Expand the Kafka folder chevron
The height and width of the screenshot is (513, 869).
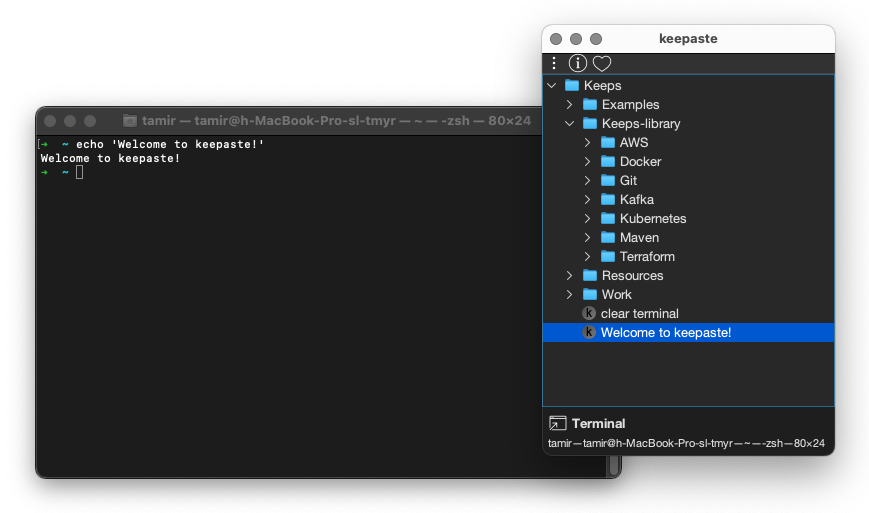[x=587, y=199]
